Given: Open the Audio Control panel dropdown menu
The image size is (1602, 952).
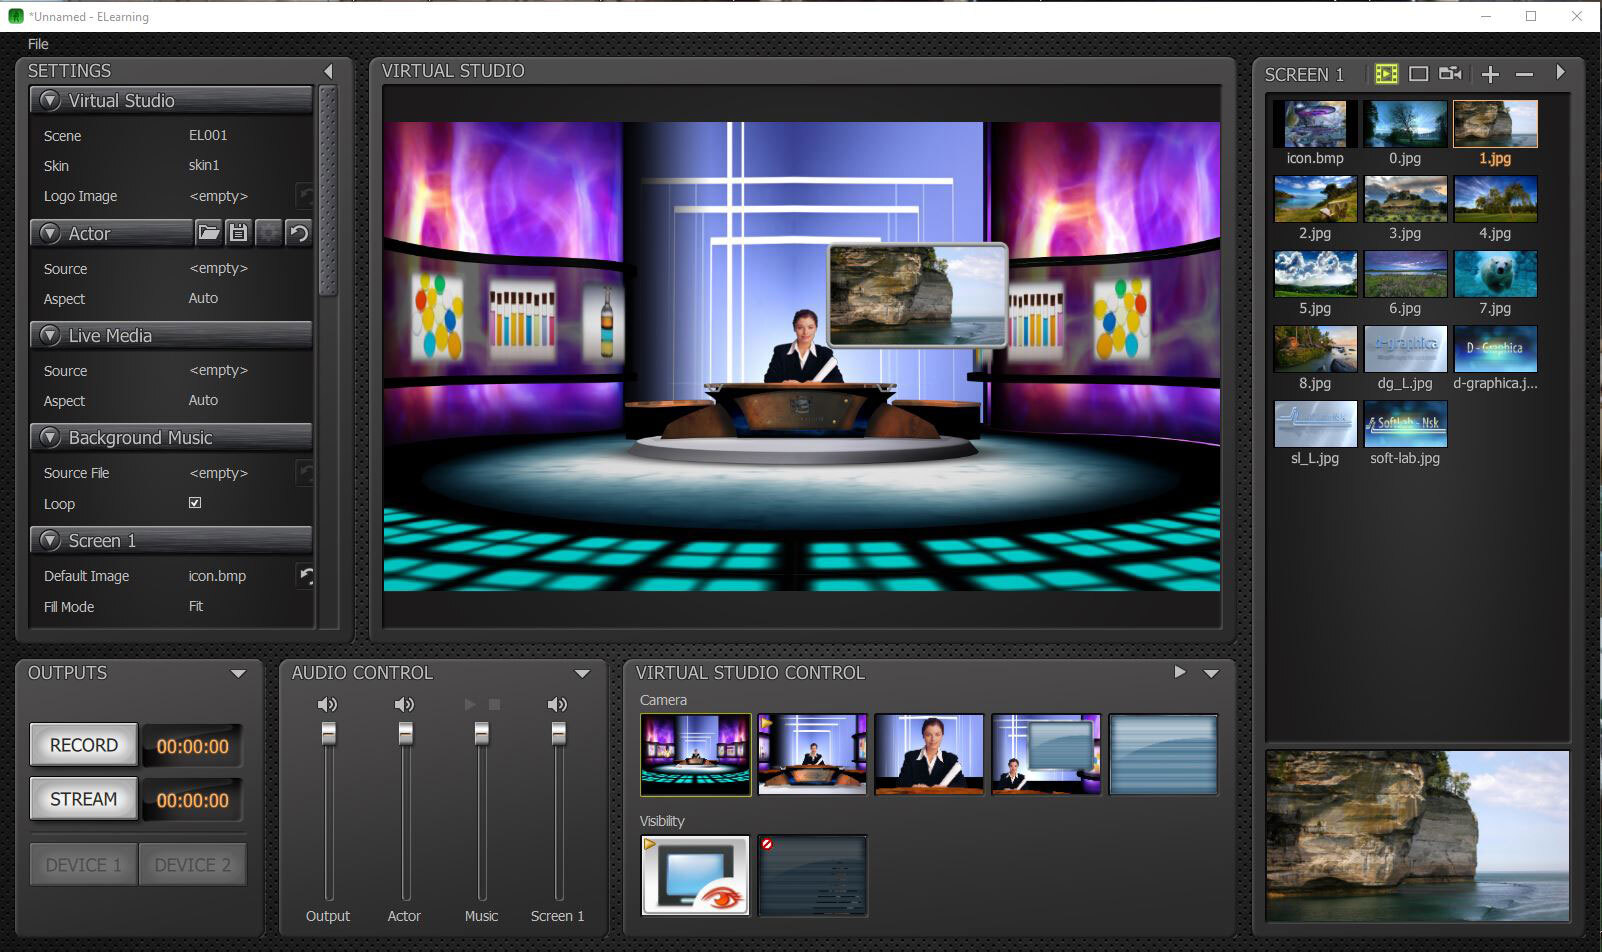Looking at the screenshot, I should pyautogui.click(x=582, y=674).
